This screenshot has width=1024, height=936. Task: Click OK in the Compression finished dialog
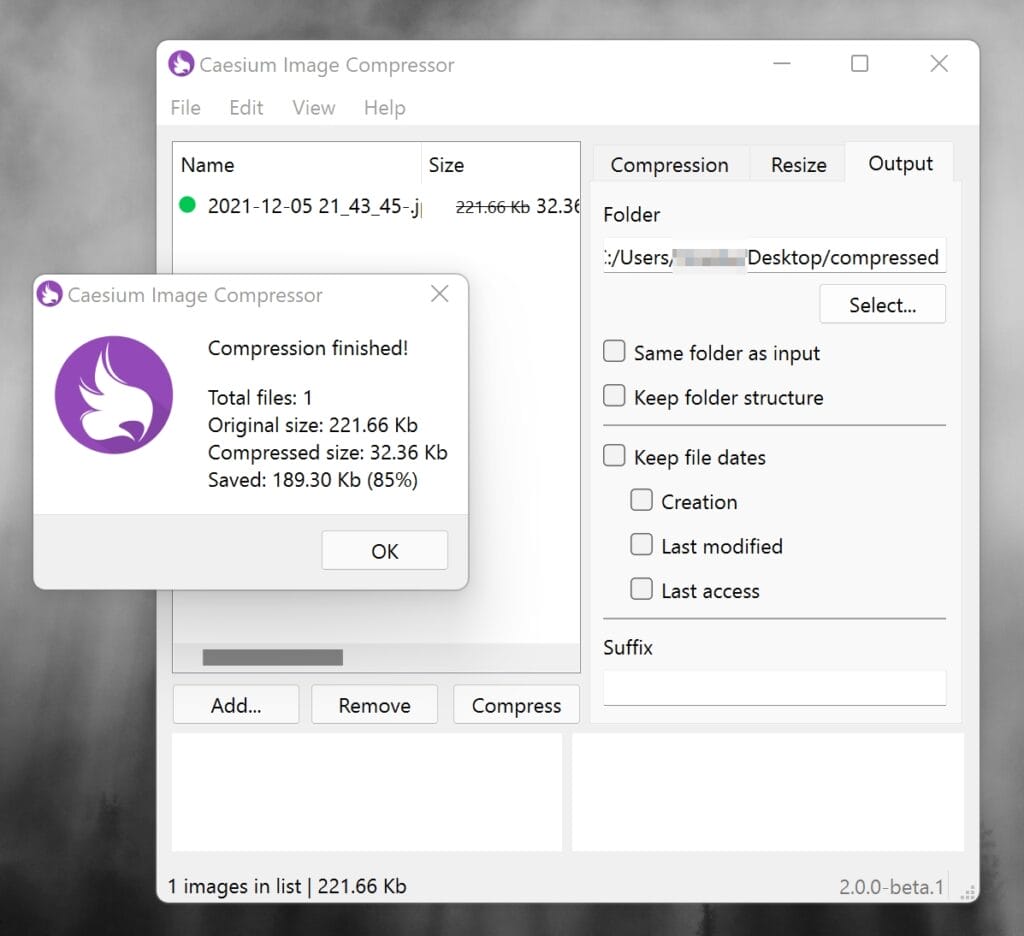click(x=385, y=551)
